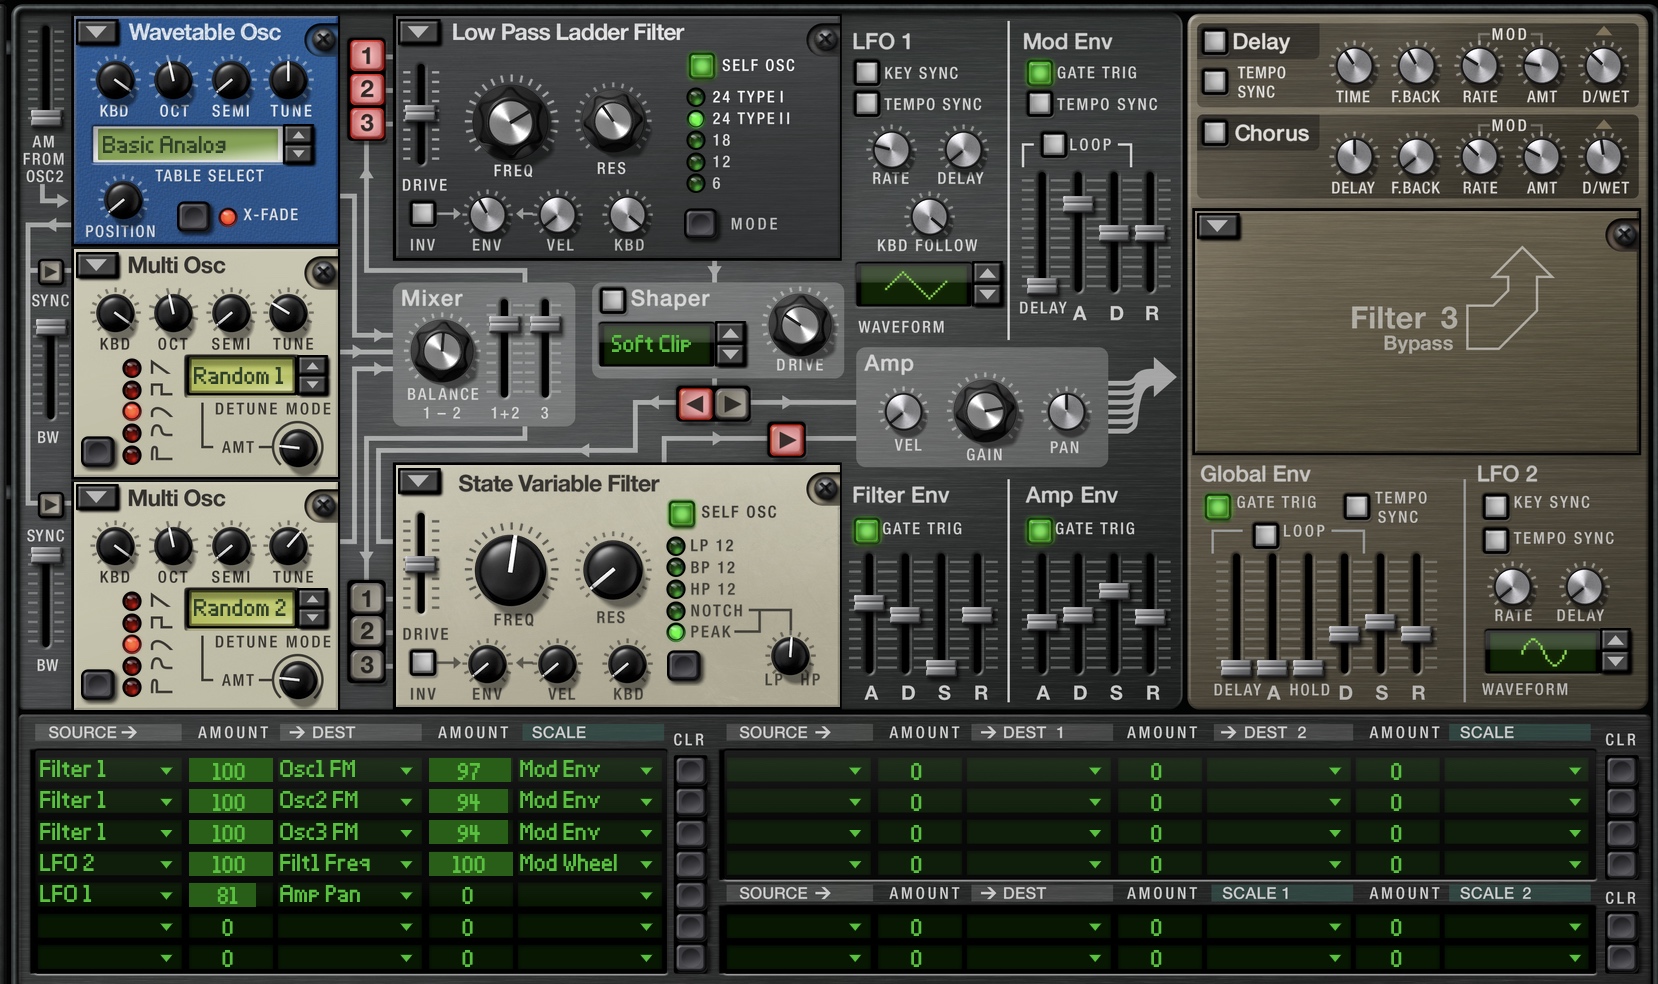Open the Wavetable Osc type dropdown
This screenshot has height=984, width=1658.
(97, 32)
